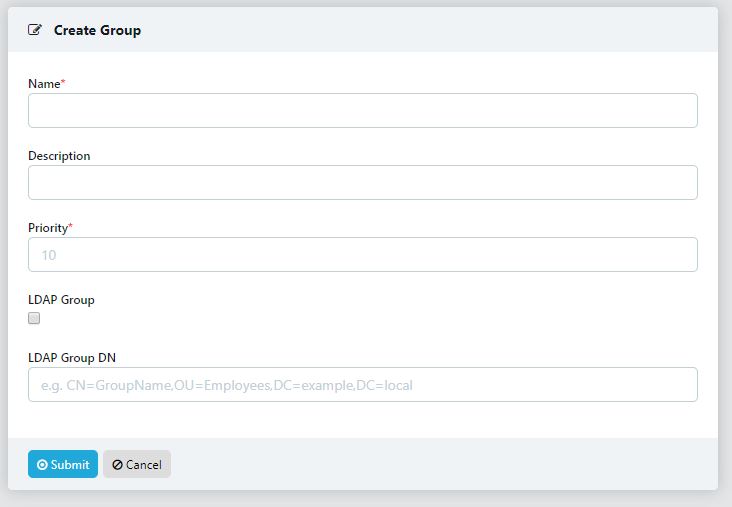Click the red asterisk next to Name
This screenshot has width=732, height=507.
(x=63, y=83)
